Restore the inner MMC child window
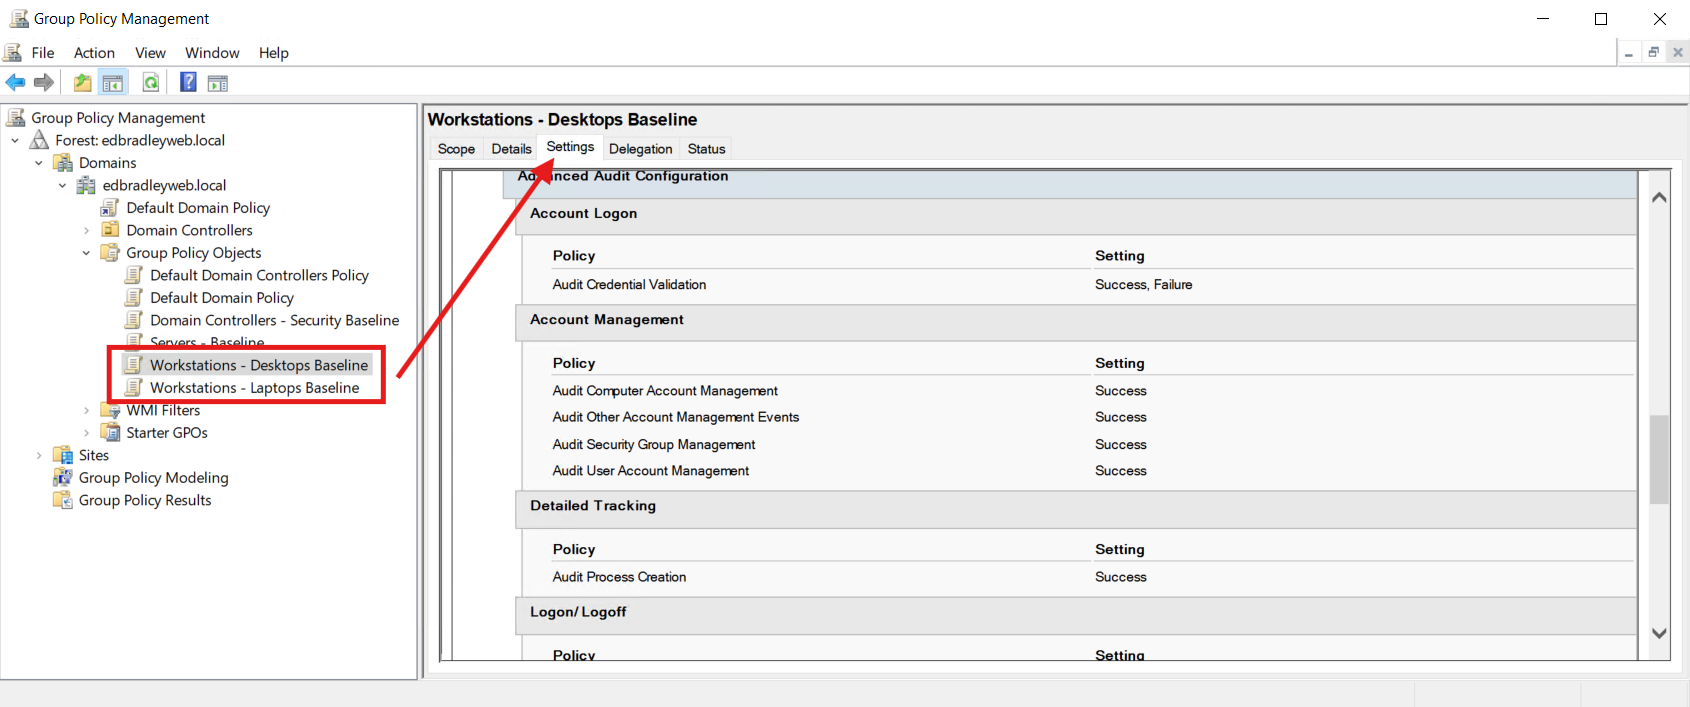 pyautogui.click(x=1653, y=53)
